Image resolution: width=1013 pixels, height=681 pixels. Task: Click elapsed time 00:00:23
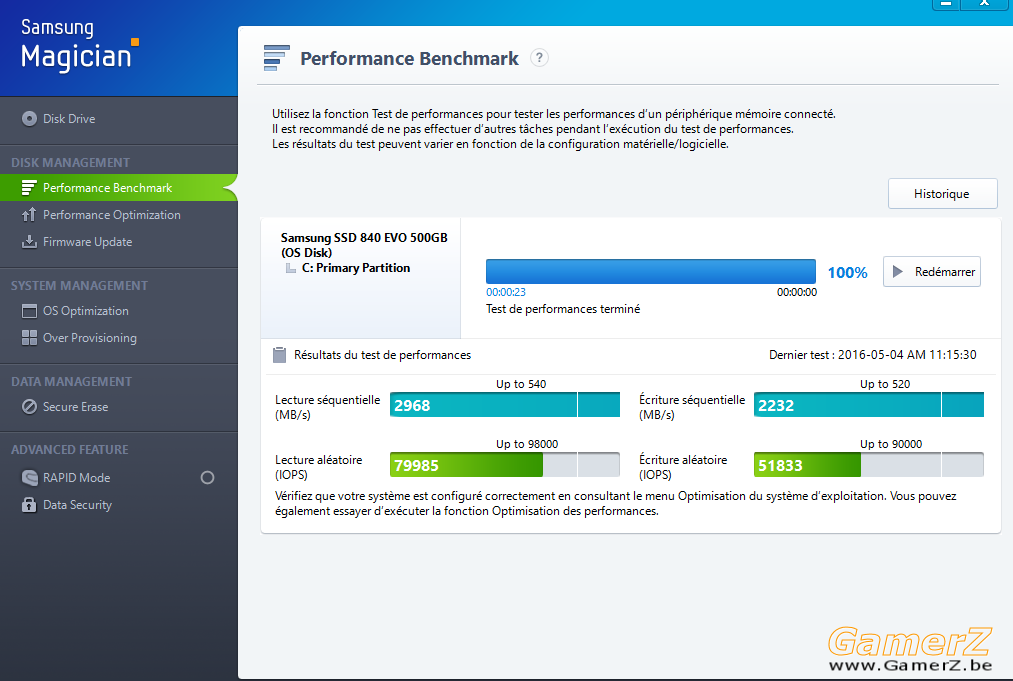[506, 292]
